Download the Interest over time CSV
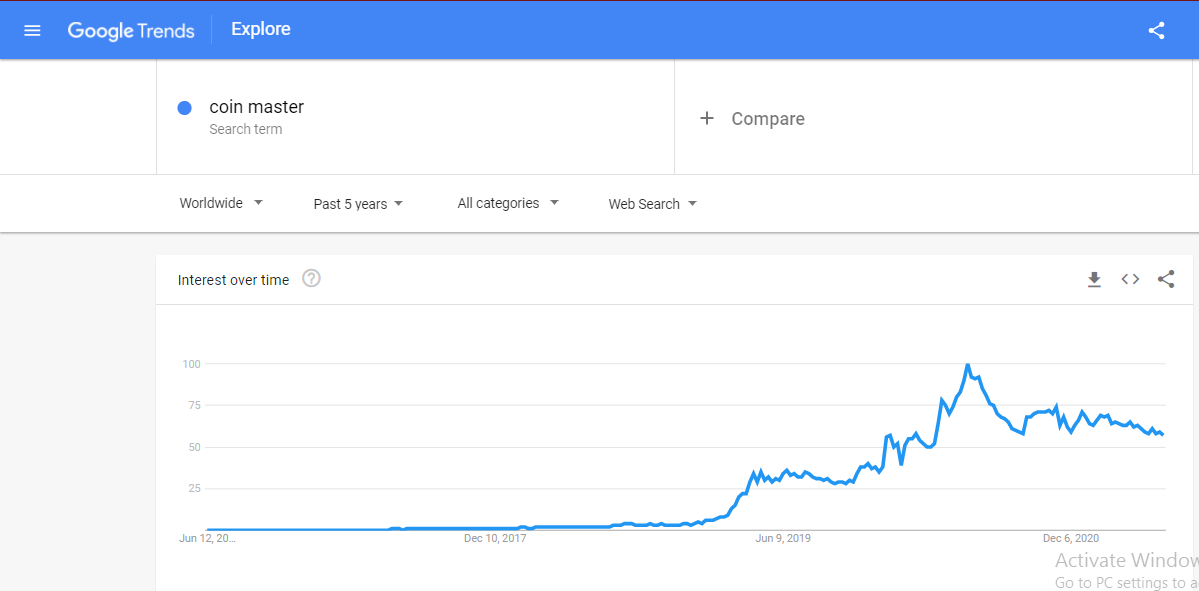Image resolution: width=1199 pixels, height=591 pixels. point(1094,279)
